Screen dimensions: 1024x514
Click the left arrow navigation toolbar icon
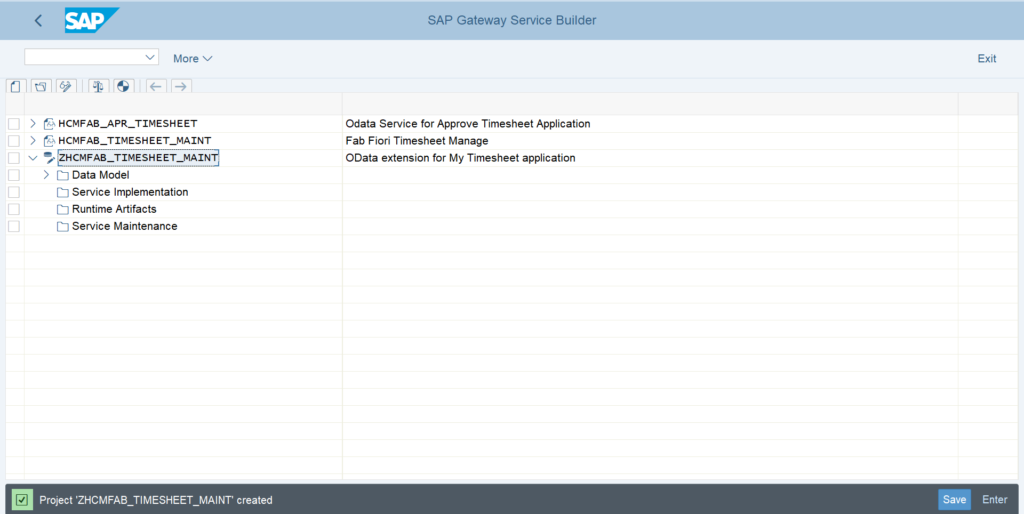pos(155,86)
